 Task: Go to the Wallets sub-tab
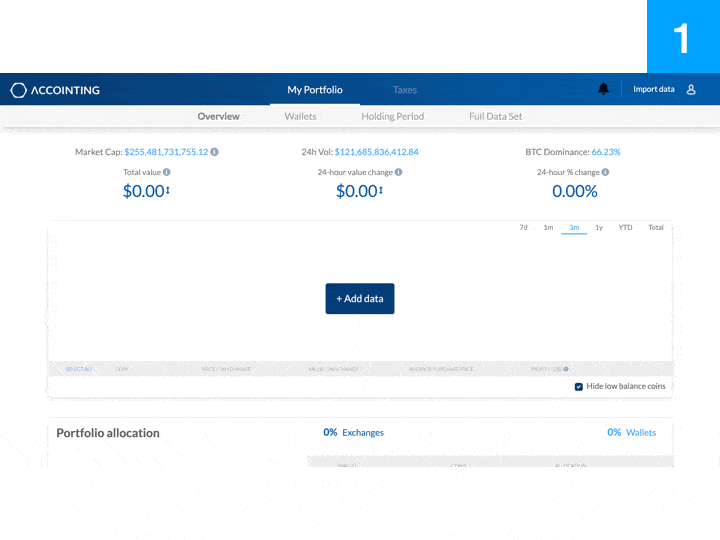300,116
